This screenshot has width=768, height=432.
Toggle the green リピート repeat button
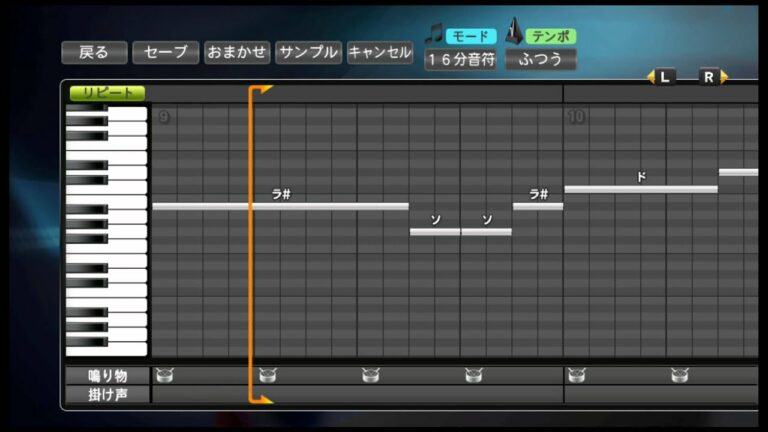tap(107, 92)
